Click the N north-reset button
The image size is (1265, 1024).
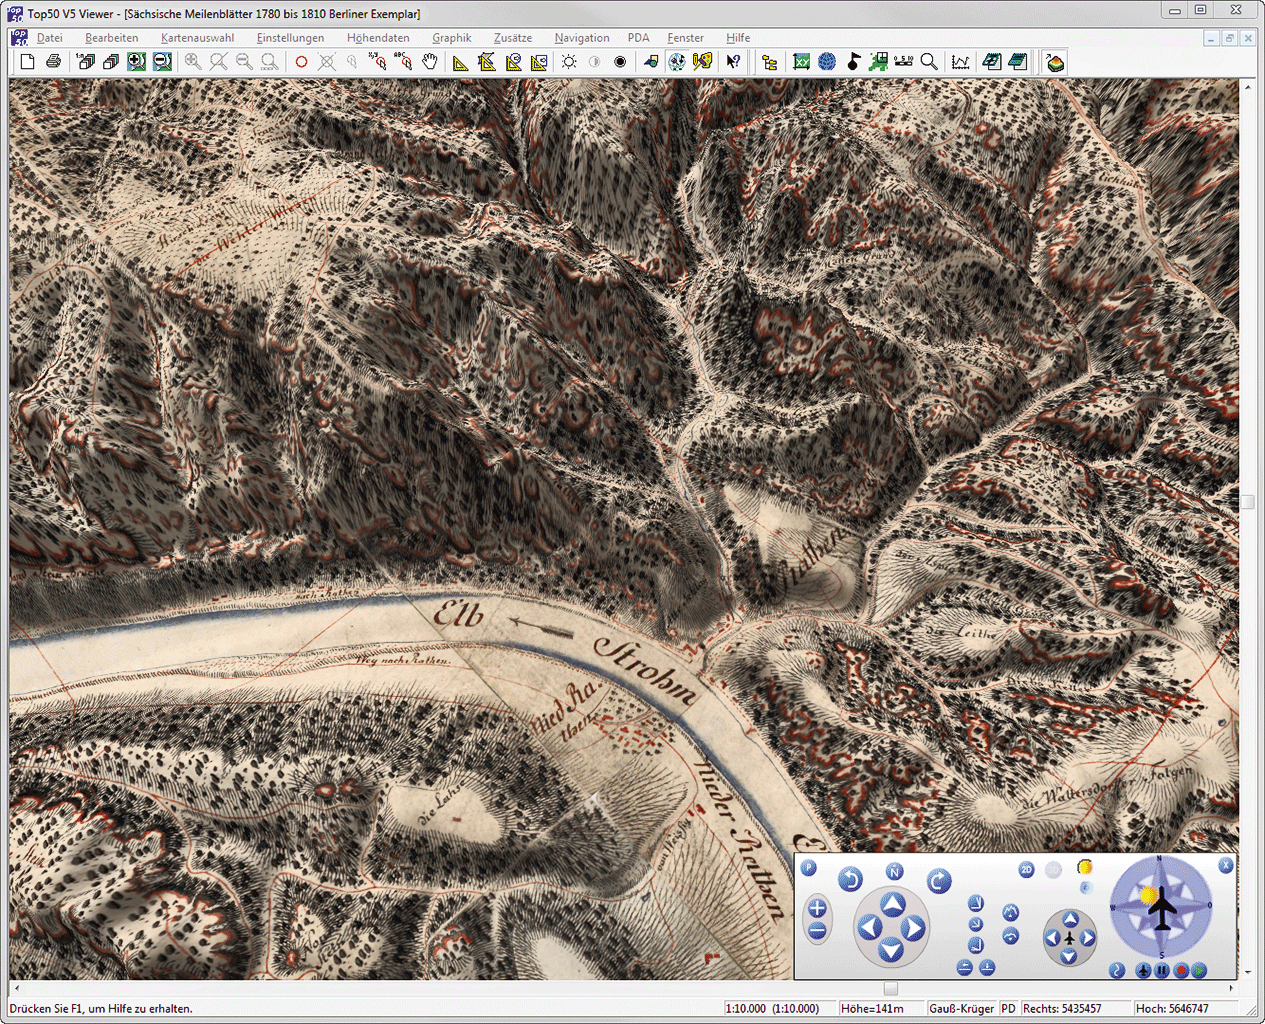point(894,871)
